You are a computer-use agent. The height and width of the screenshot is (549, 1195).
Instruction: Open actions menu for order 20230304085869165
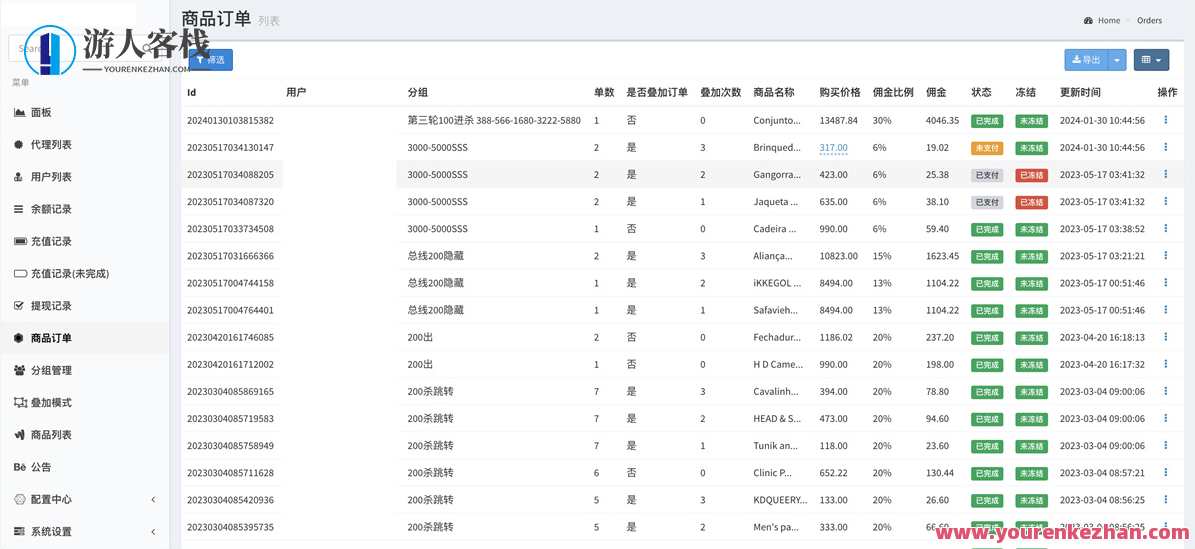tap(1165, 391)
